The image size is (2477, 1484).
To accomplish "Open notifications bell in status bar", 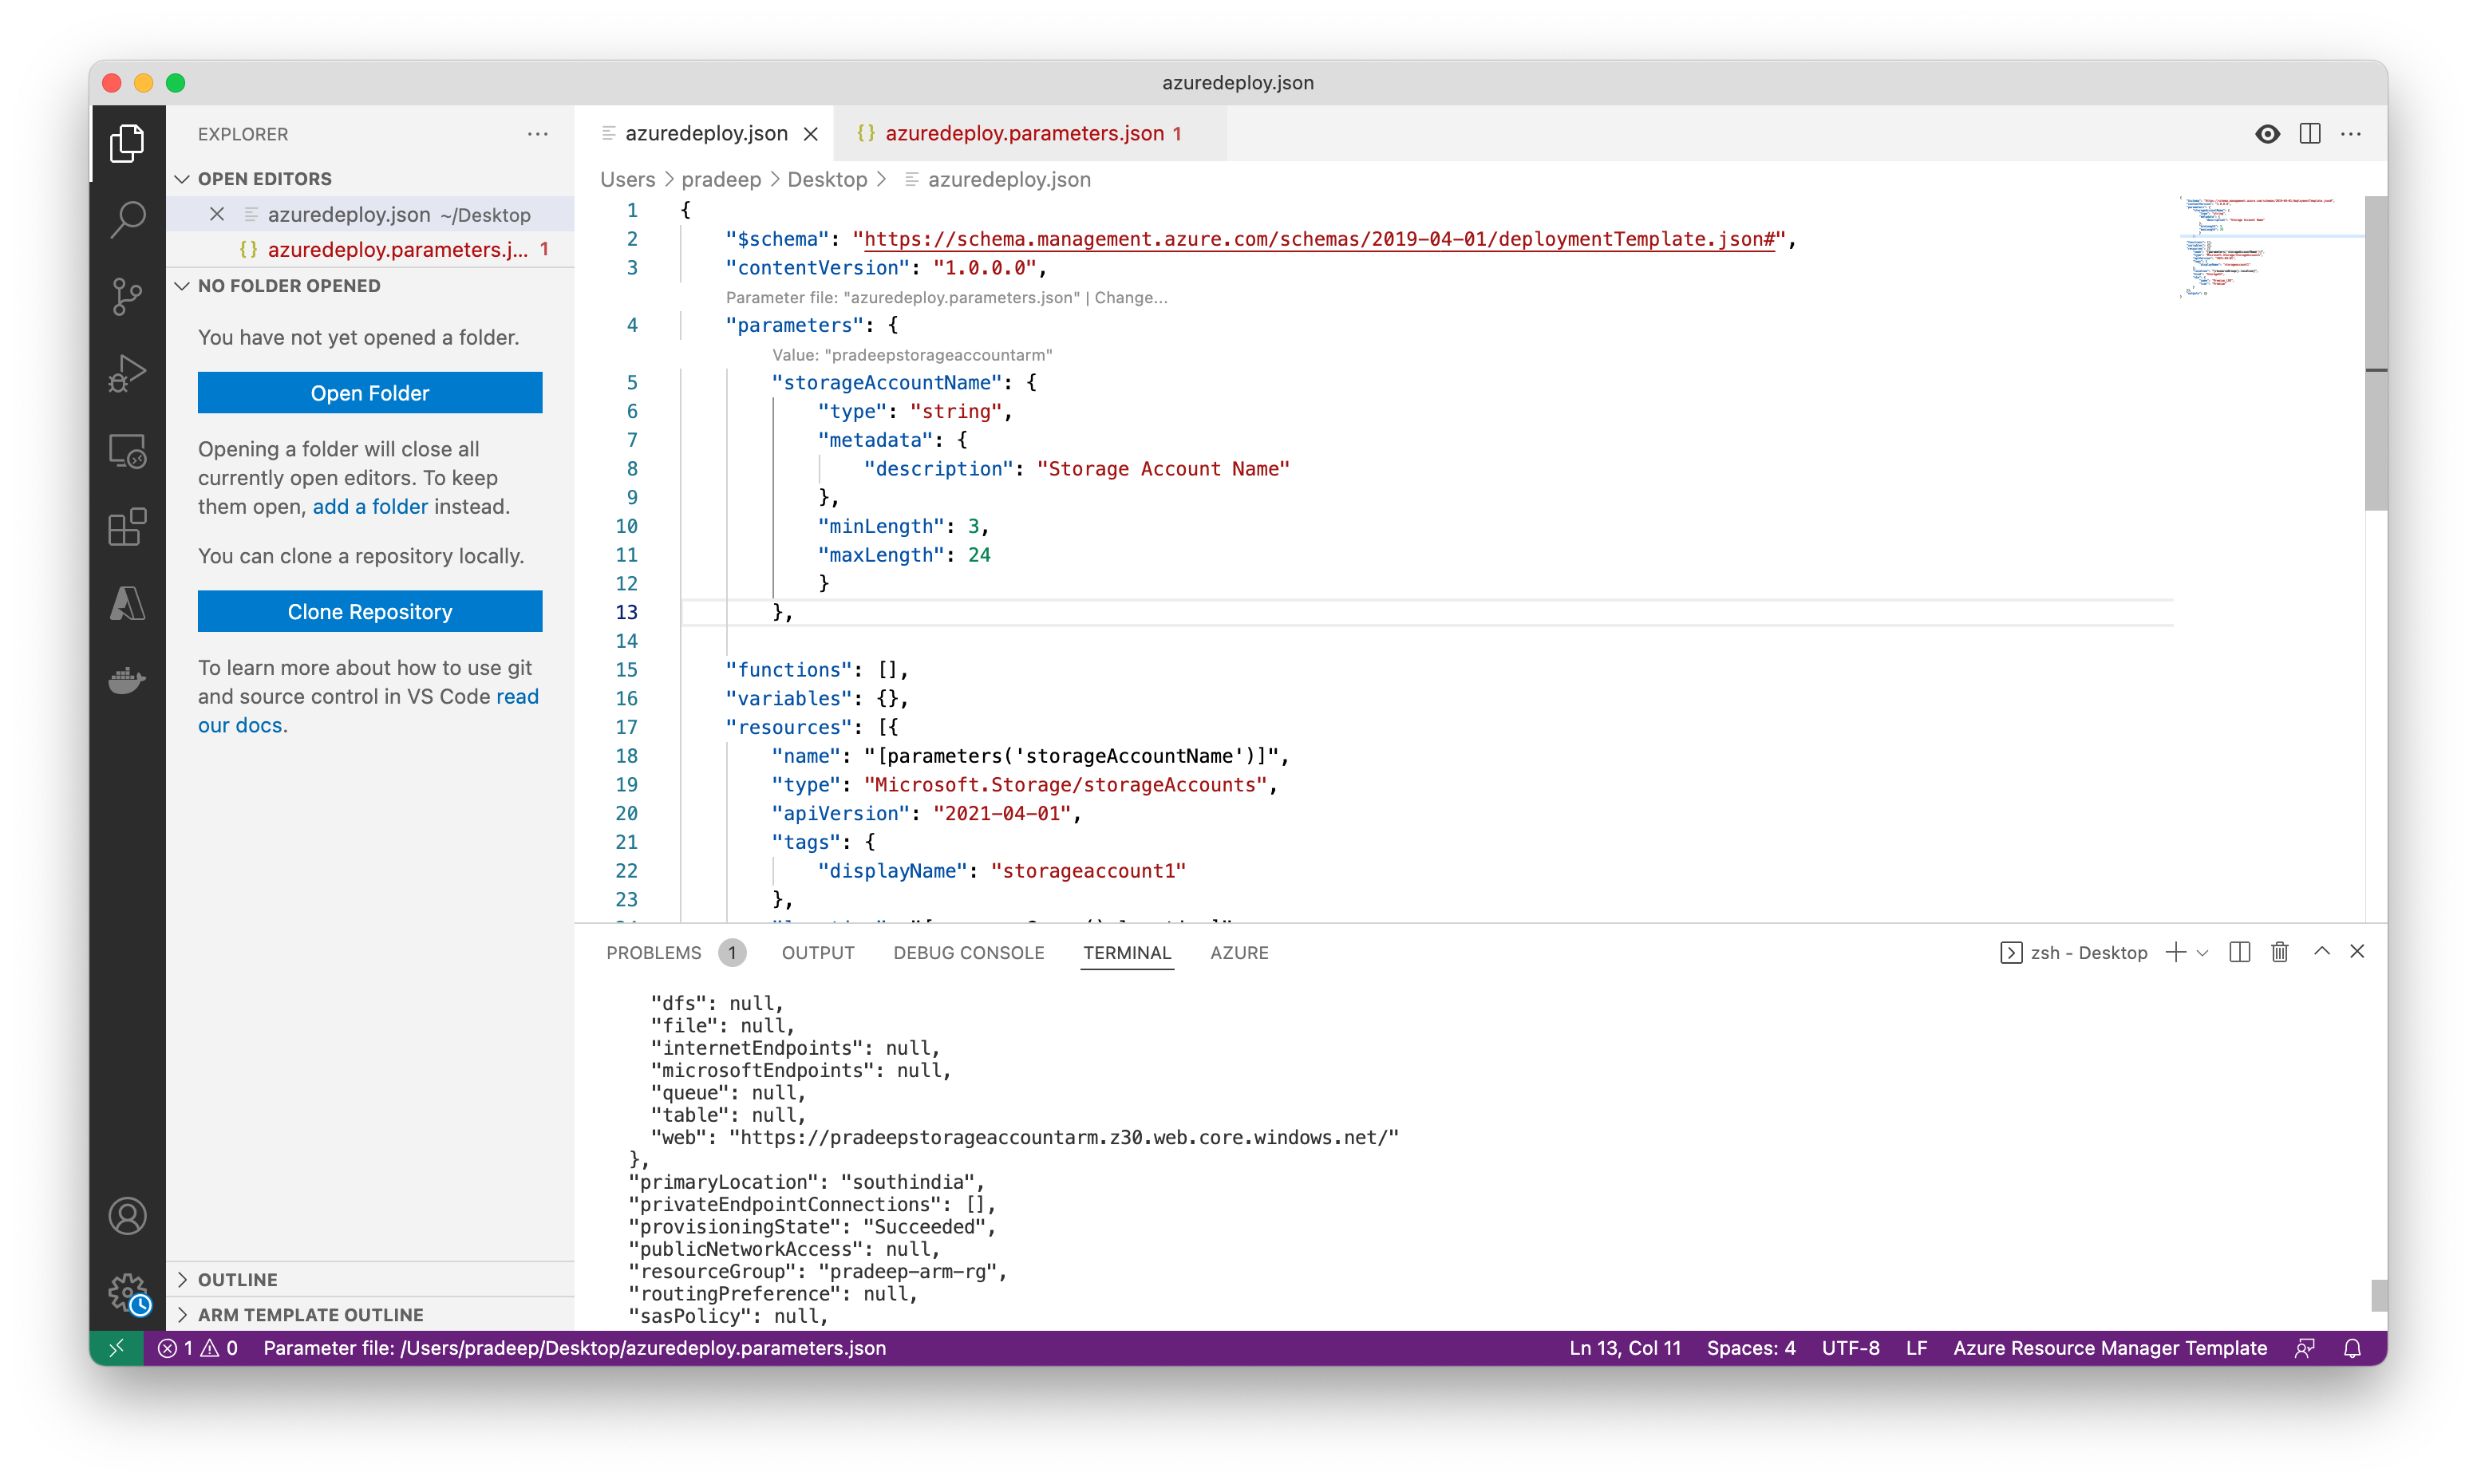I will [2352, 1348].
